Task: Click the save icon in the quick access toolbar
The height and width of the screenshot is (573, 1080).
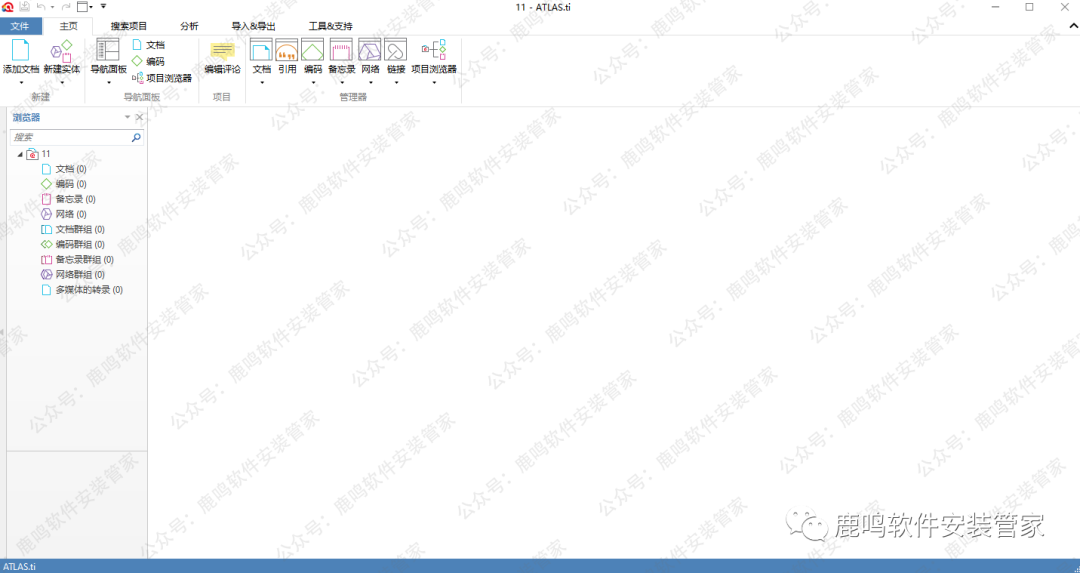Action: pos(24,7)
